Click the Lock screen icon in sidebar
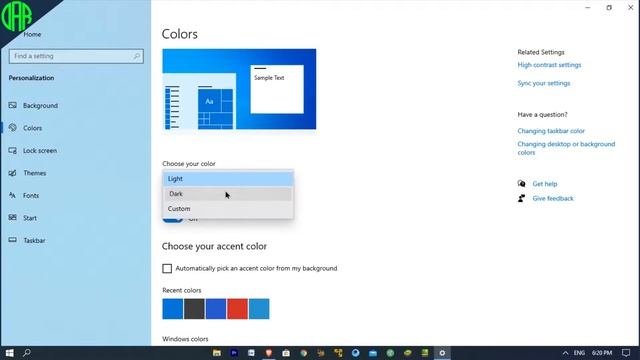Image resolution: width=640 pixels, height=360 pixels. (x=13, y=150)
